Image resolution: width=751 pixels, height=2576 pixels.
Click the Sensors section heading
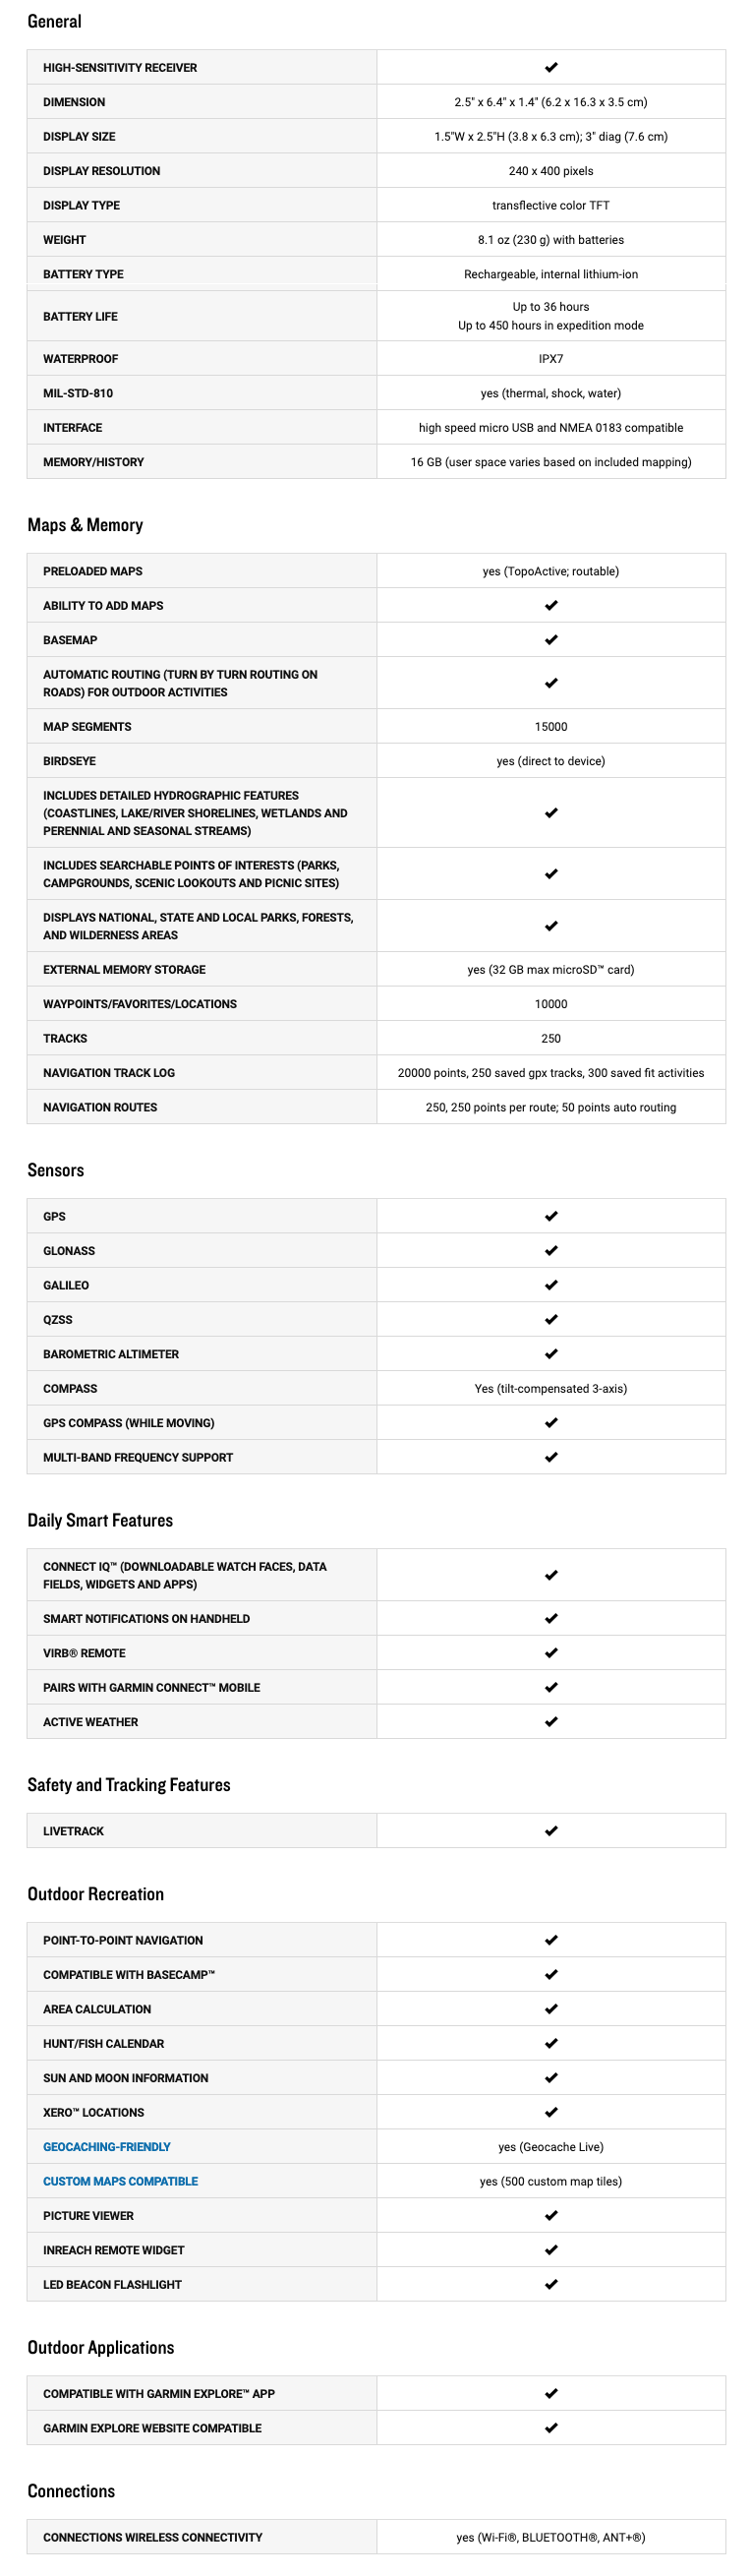pyautogui.click(x=55, y=1170)
